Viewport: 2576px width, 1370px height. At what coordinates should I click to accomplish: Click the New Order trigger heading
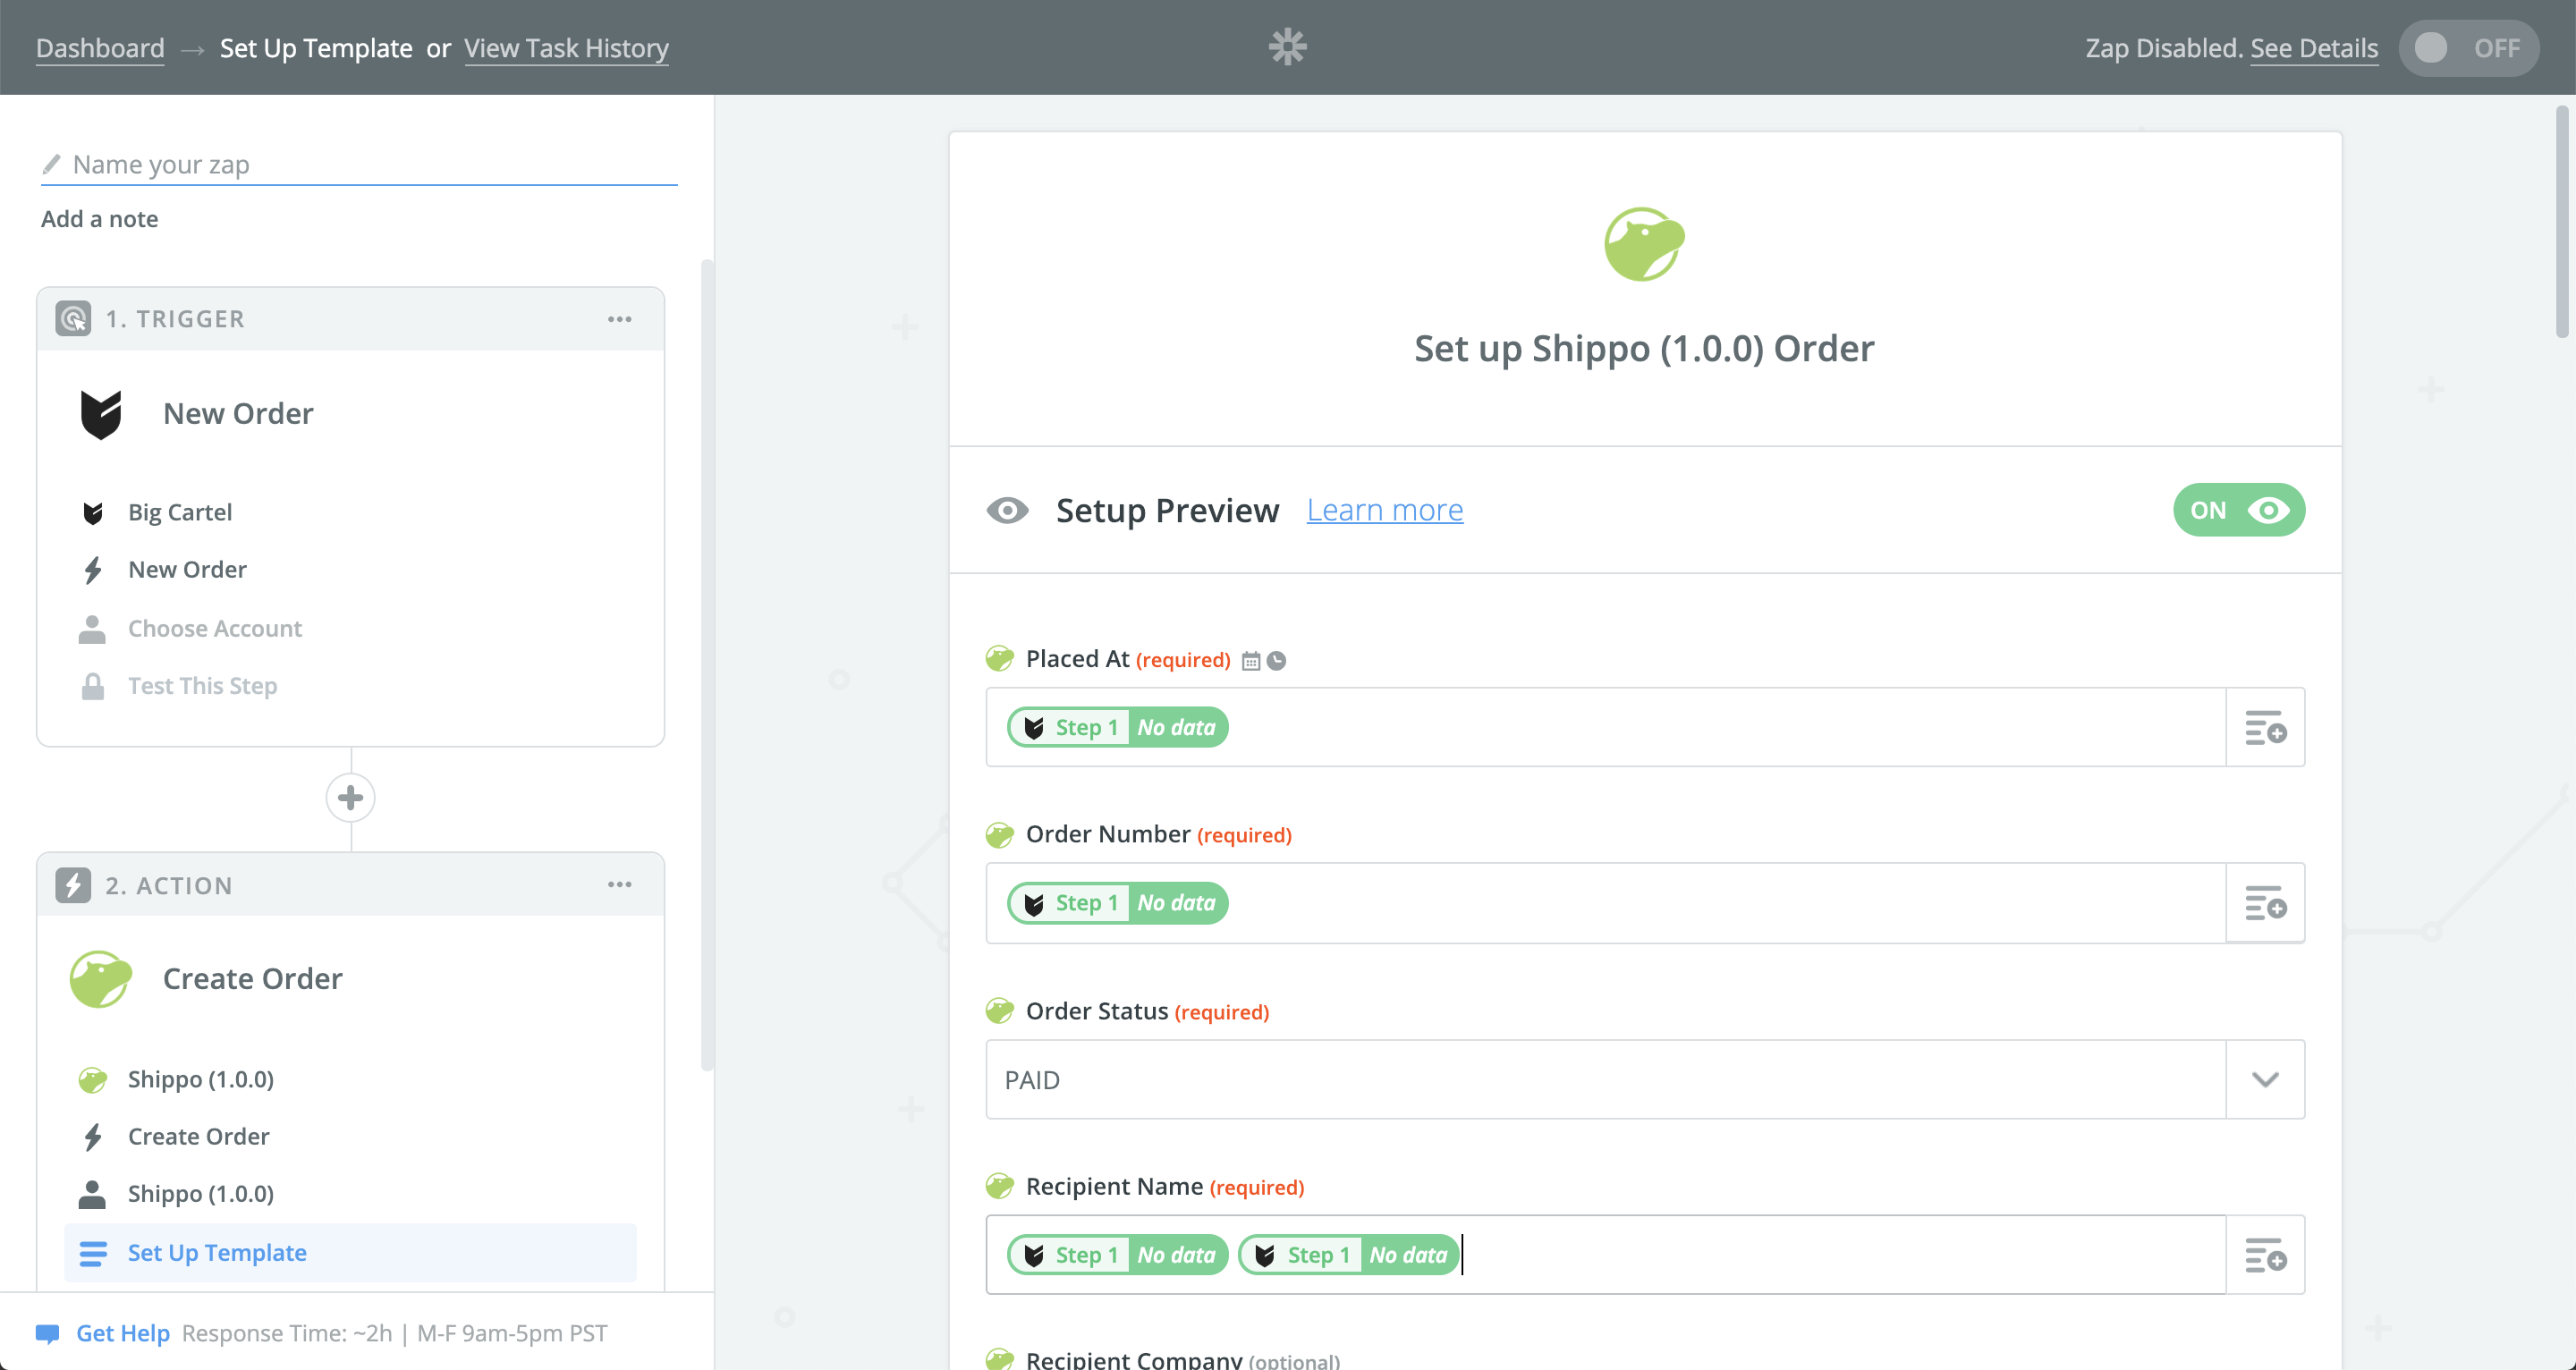coord(238,414)
